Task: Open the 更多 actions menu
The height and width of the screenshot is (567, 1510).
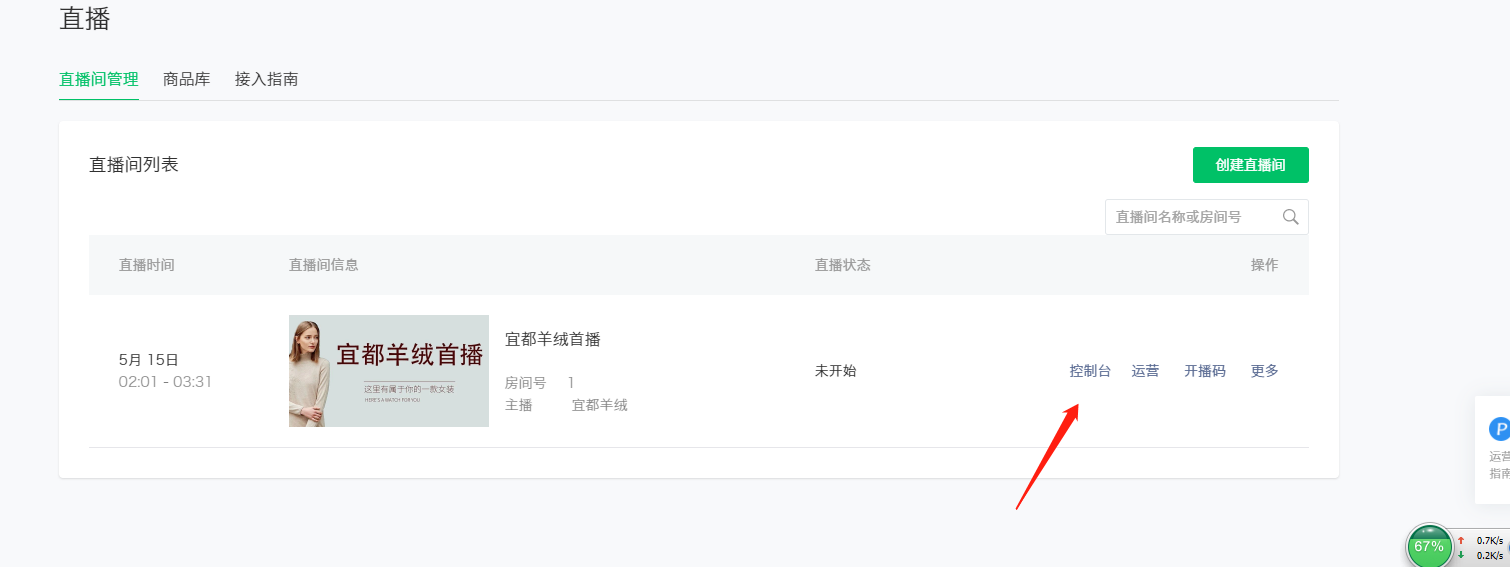Action: 1264,371
